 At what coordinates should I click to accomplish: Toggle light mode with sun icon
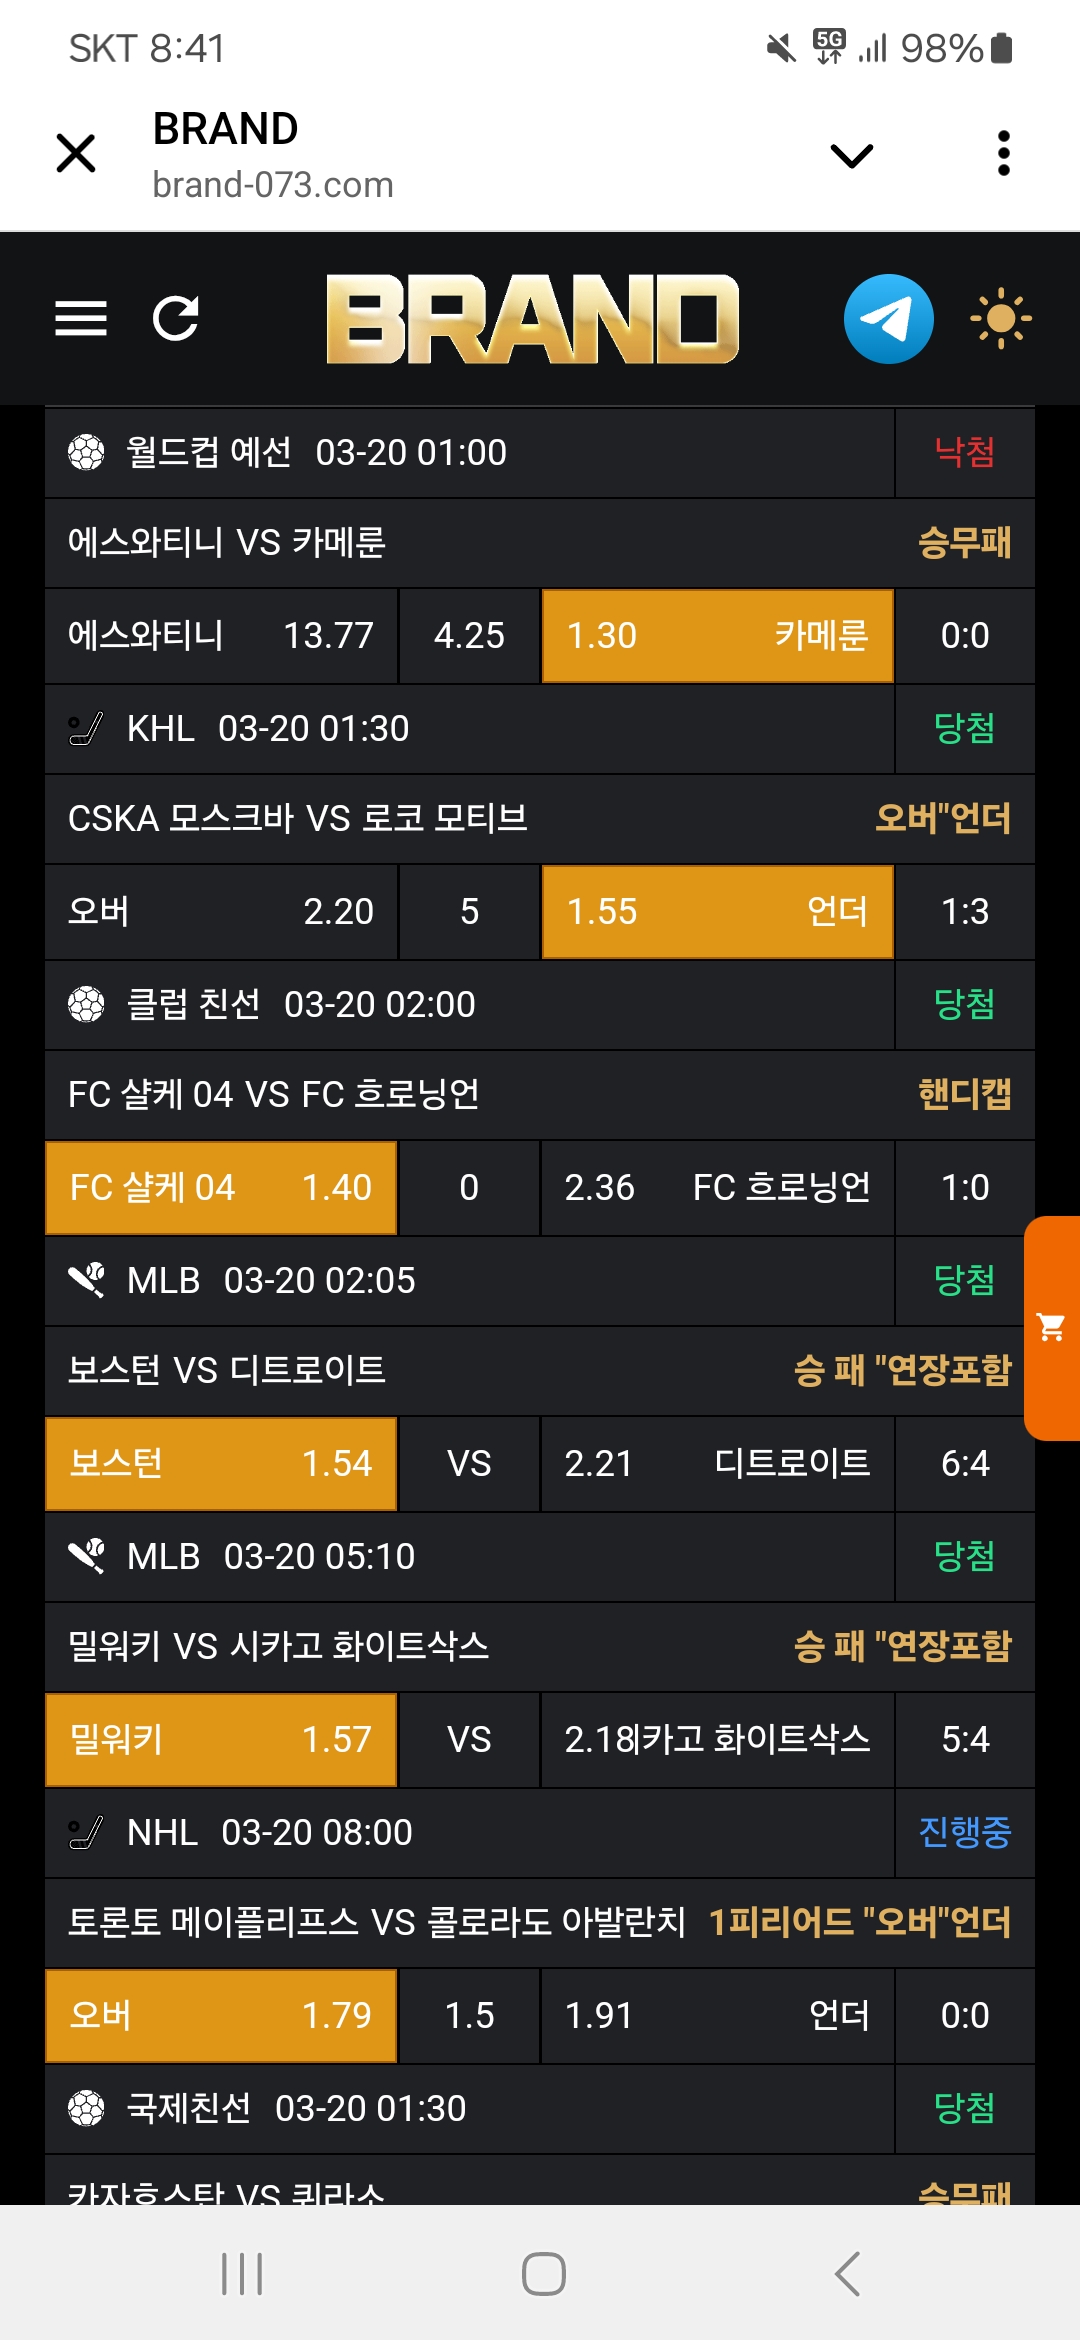pyautogui.click(x=1000, y=319)
